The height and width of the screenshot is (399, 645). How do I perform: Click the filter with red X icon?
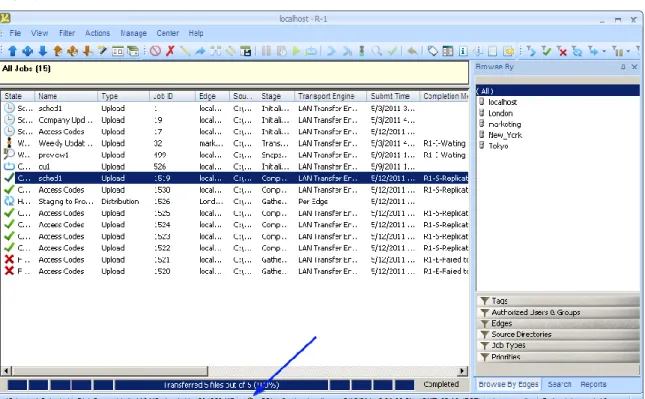coord(561,51)
